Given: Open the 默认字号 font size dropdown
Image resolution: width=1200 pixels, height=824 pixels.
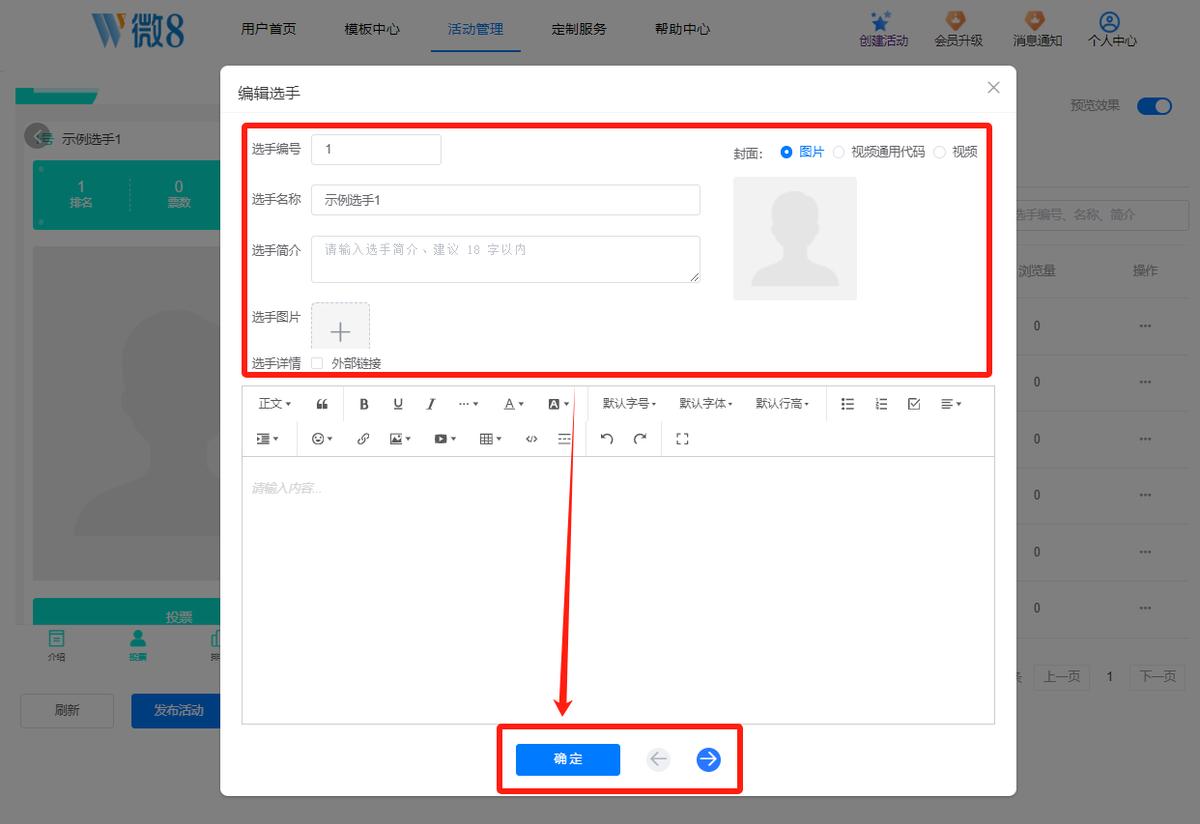Looking at the screenshot, I should point(629,404).
